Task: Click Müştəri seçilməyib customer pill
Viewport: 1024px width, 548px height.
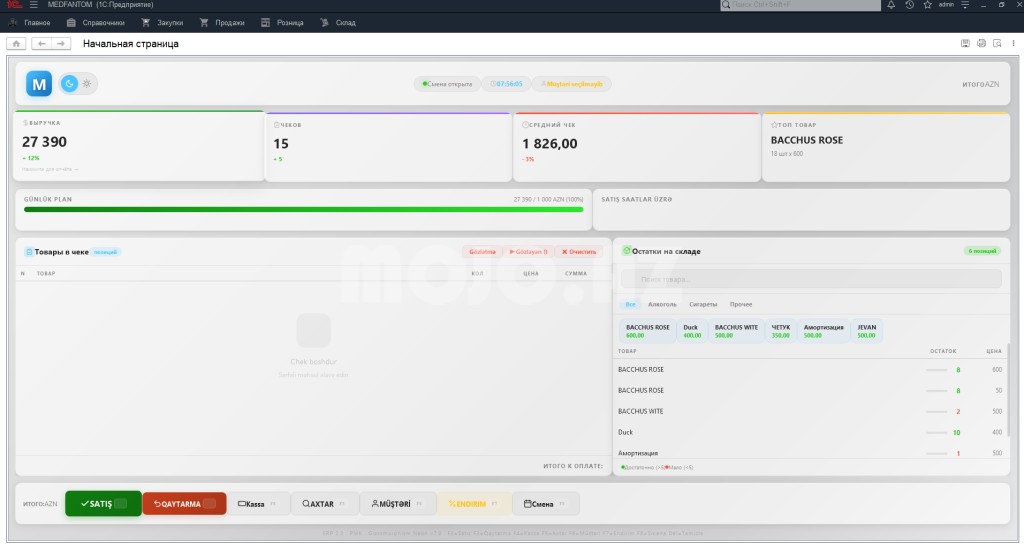Action: pos(572,84)
